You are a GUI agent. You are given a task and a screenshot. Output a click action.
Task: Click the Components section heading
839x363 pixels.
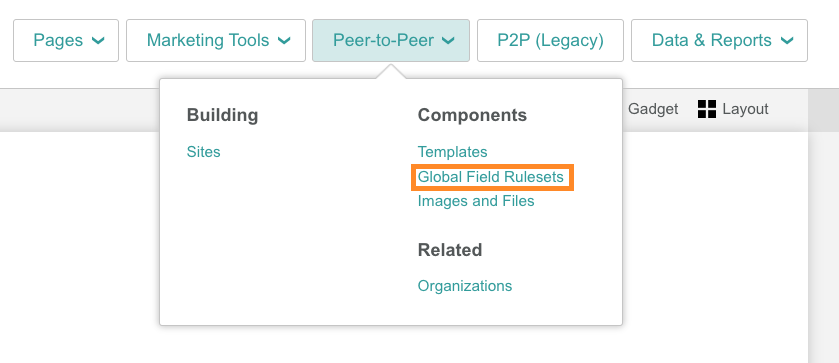(x=472, y=115)
